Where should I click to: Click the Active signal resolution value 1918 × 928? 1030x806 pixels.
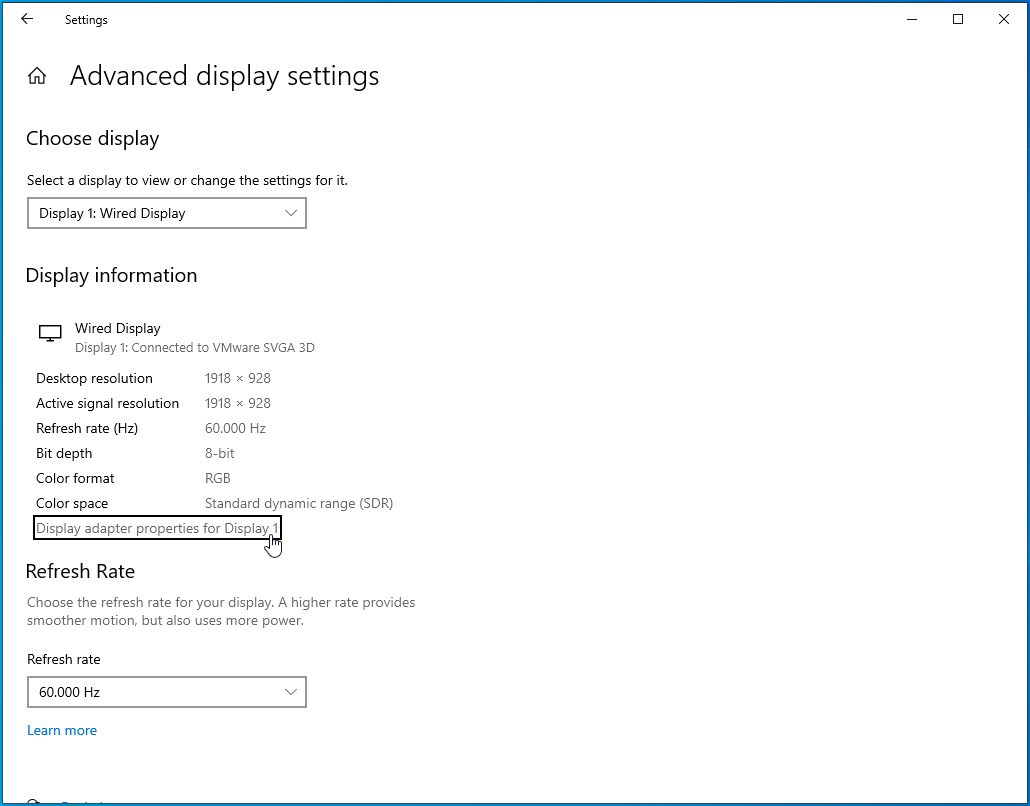tap(238, 403)
